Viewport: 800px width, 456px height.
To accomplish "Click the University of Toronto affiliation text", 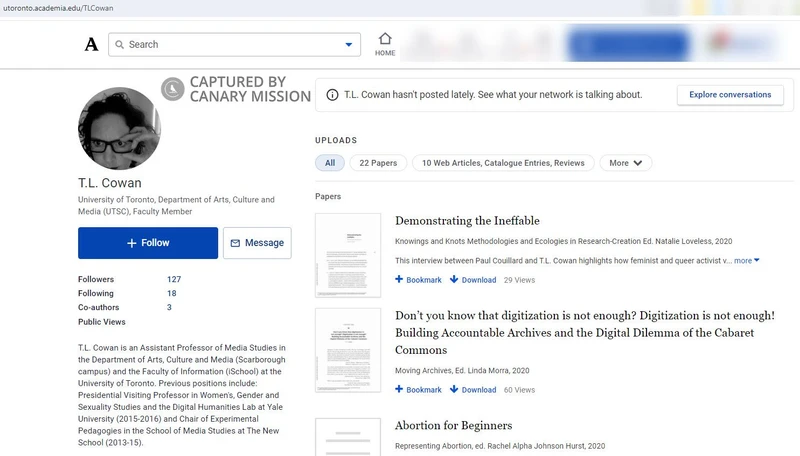I will (176, 206).
